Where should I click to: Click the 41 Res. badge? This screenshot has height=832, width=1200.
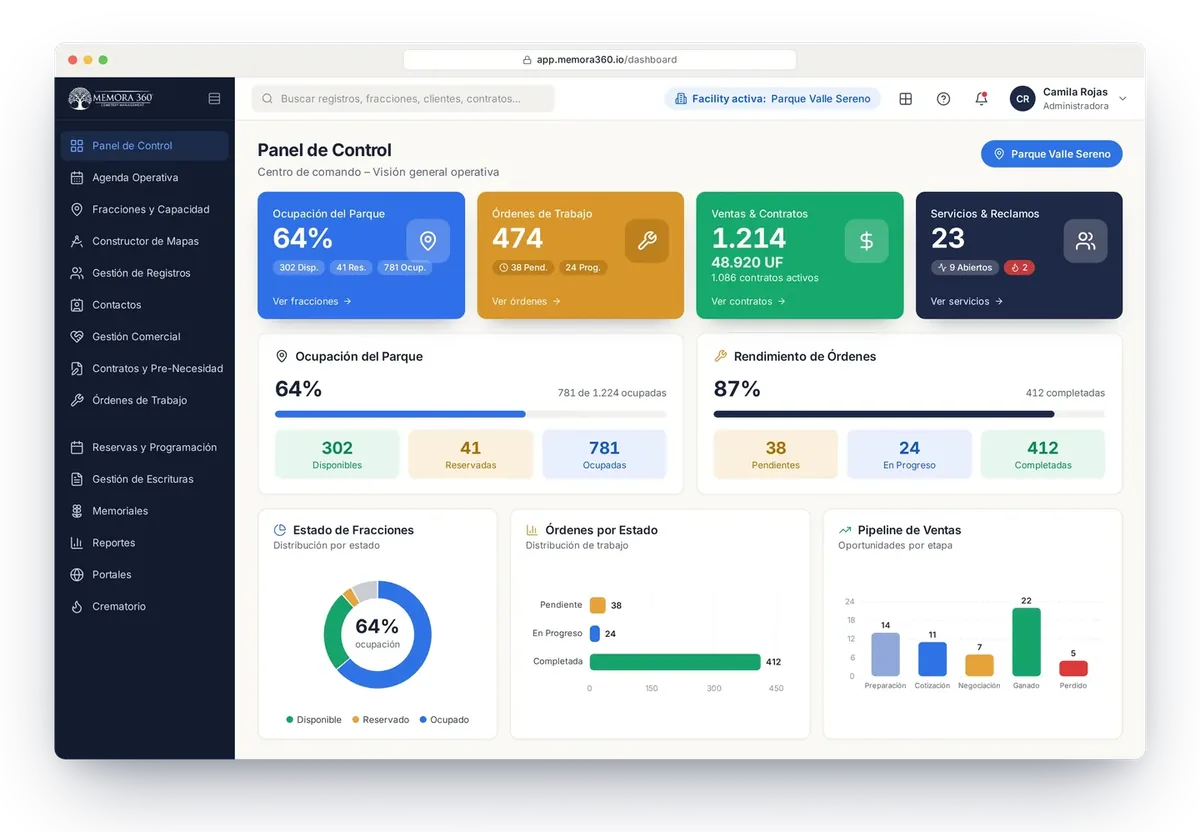point(351,268)
